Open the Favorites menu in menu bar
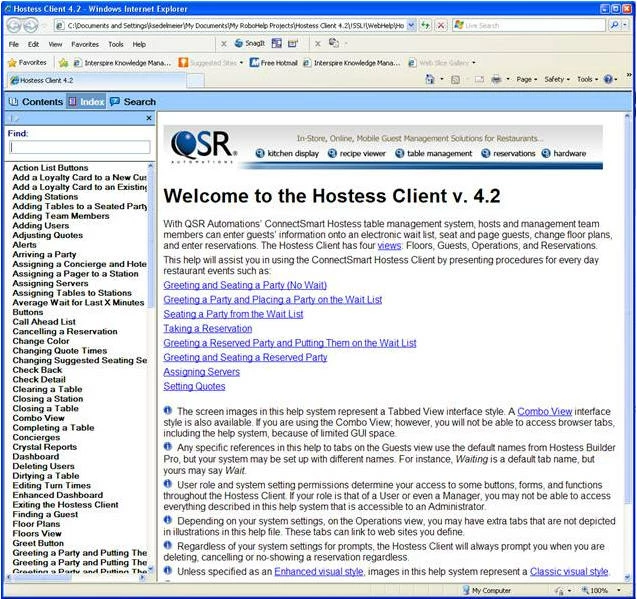637x599 pixels. click(85, 44)
